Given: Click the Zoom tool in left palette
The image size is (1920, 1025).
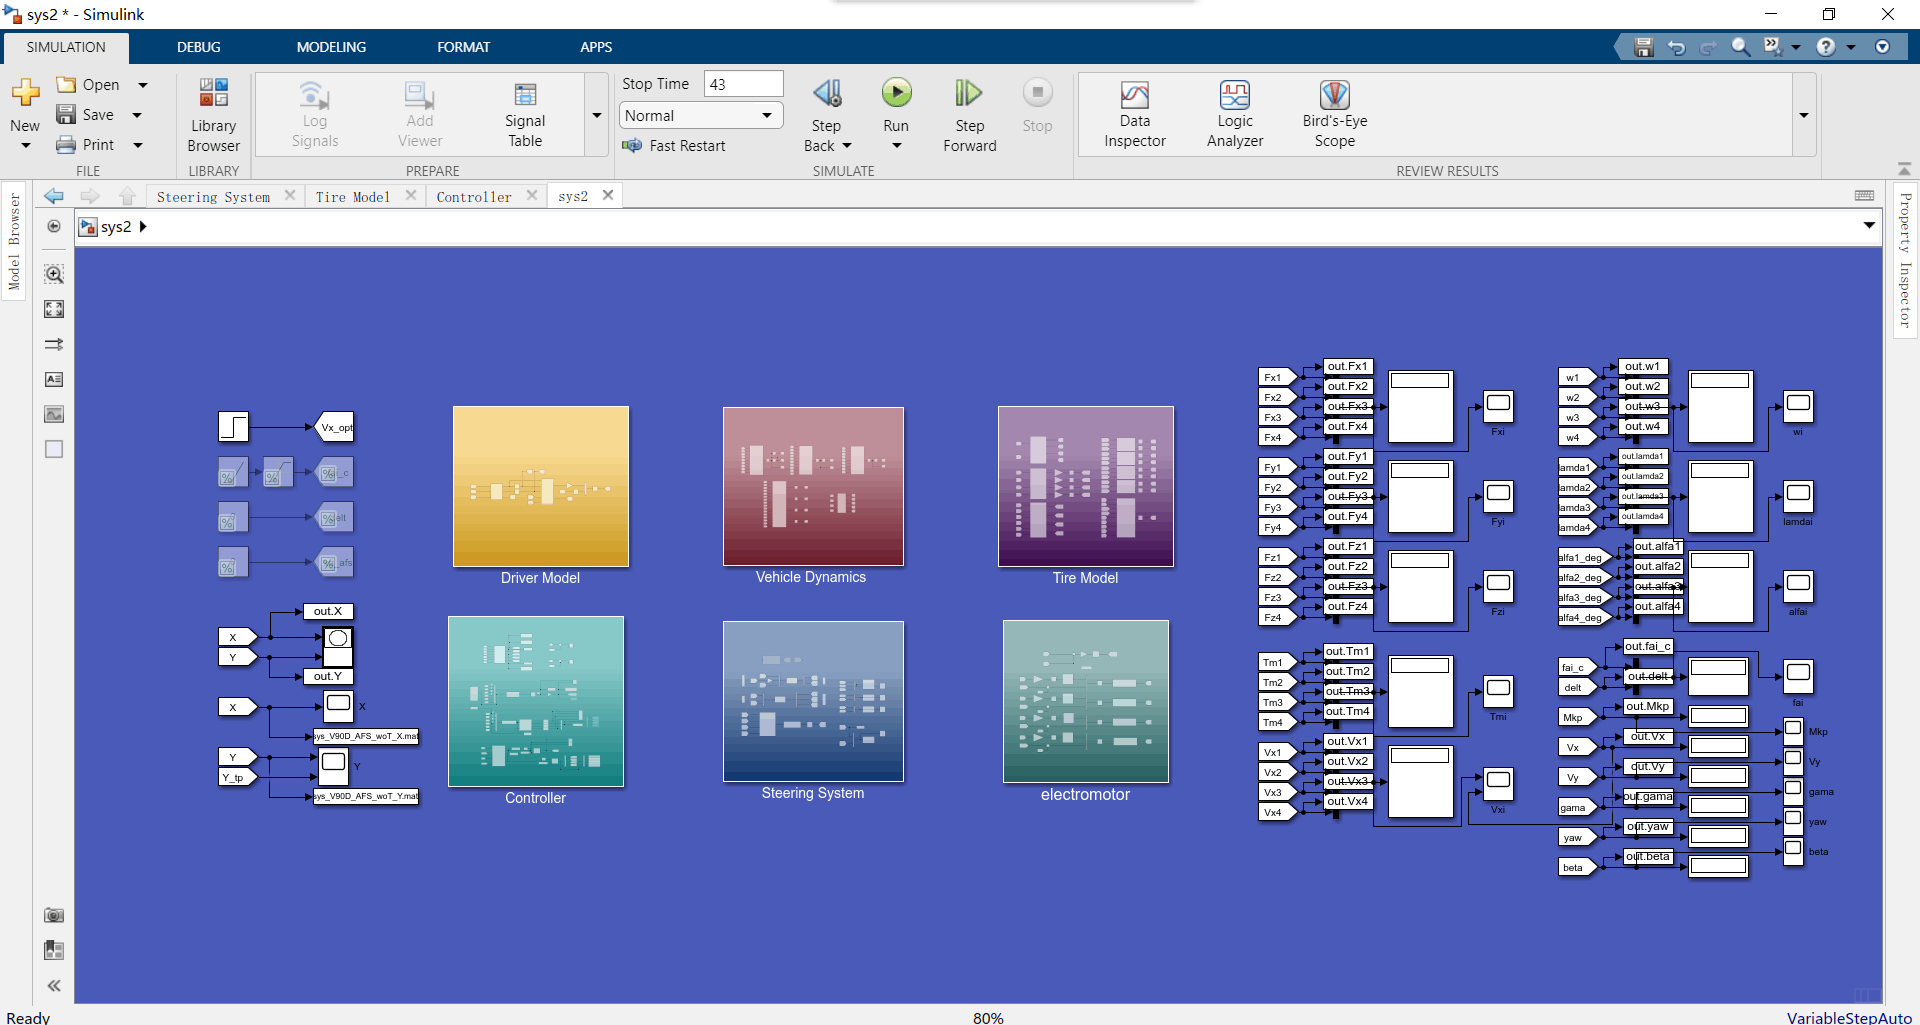Looking at the screenshot, I should (54, 274).
